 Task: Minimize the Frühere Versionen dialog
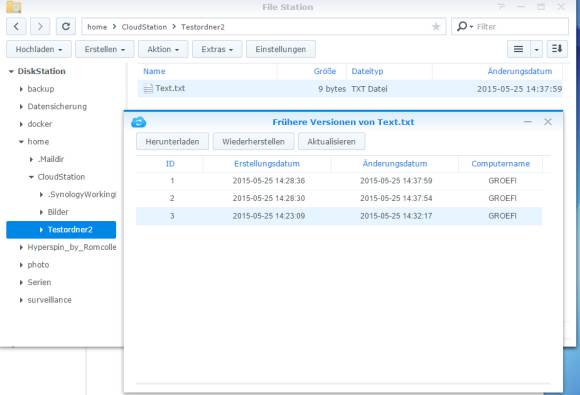[x=528, y=122]
